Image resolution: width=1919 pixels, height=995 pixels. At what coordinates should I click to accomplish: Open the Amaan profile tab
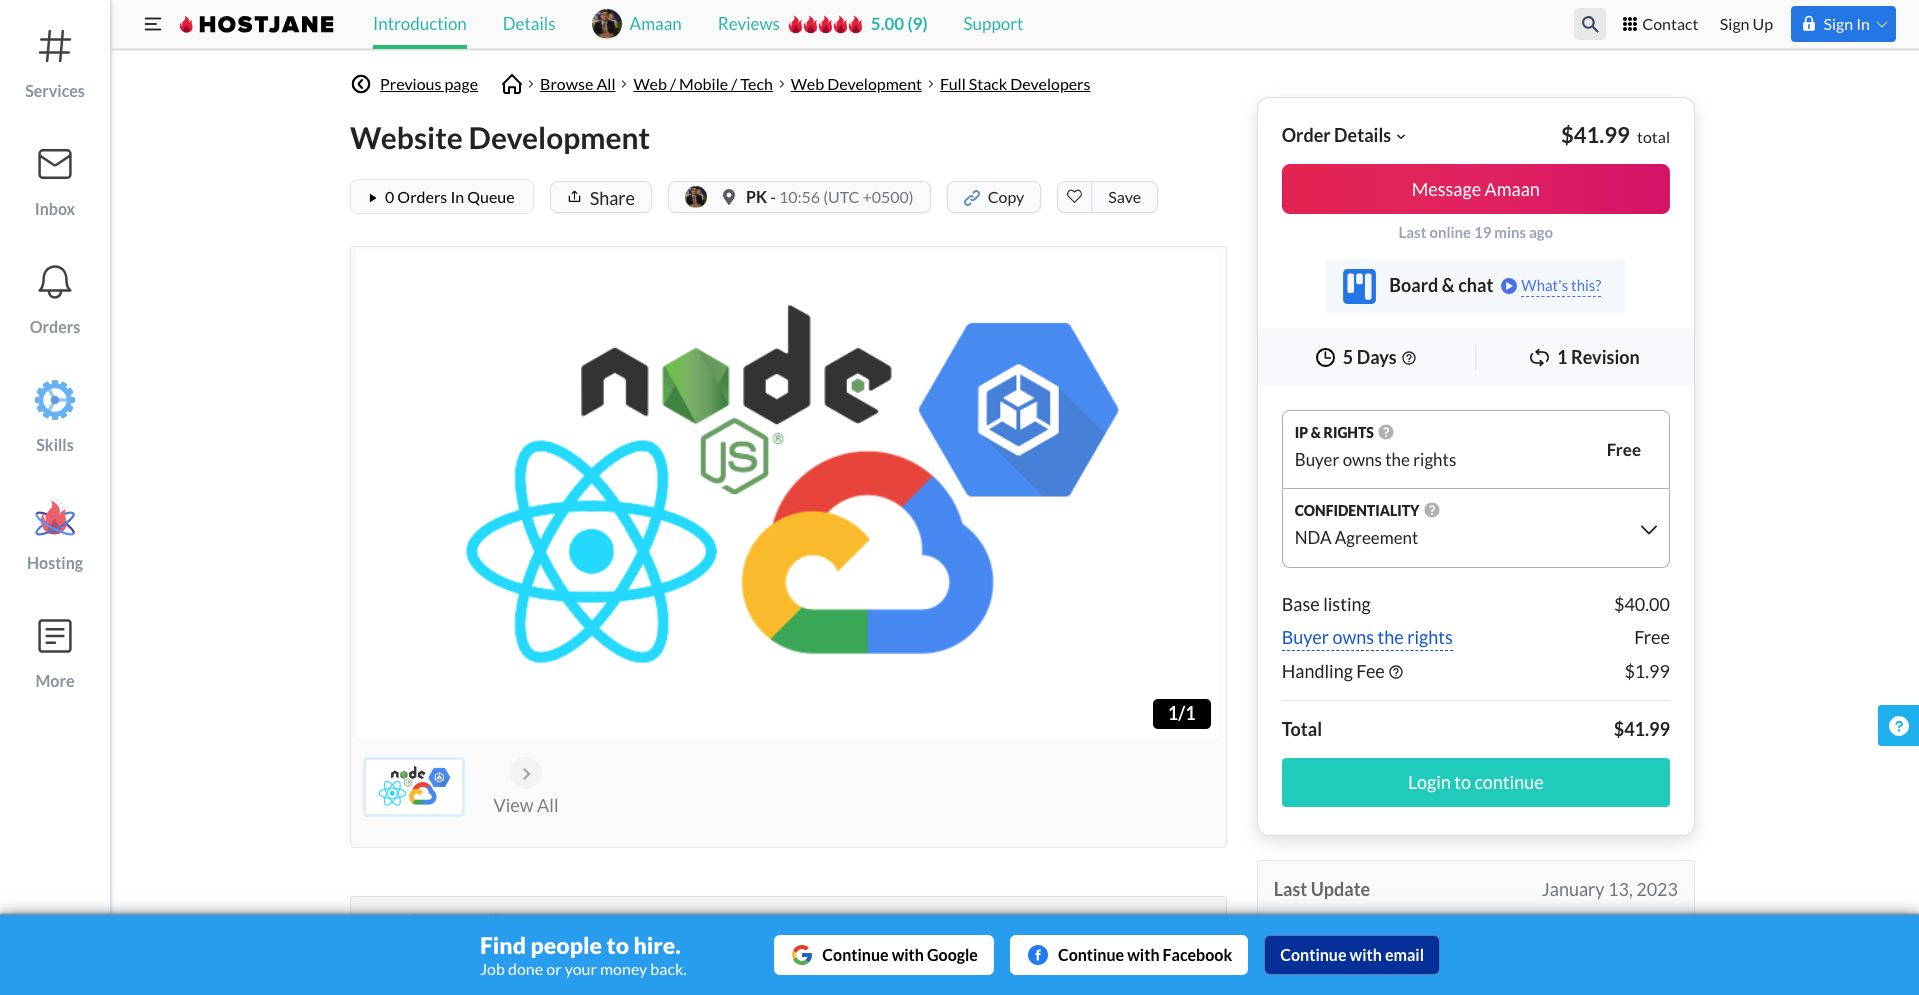pos(637,24)
